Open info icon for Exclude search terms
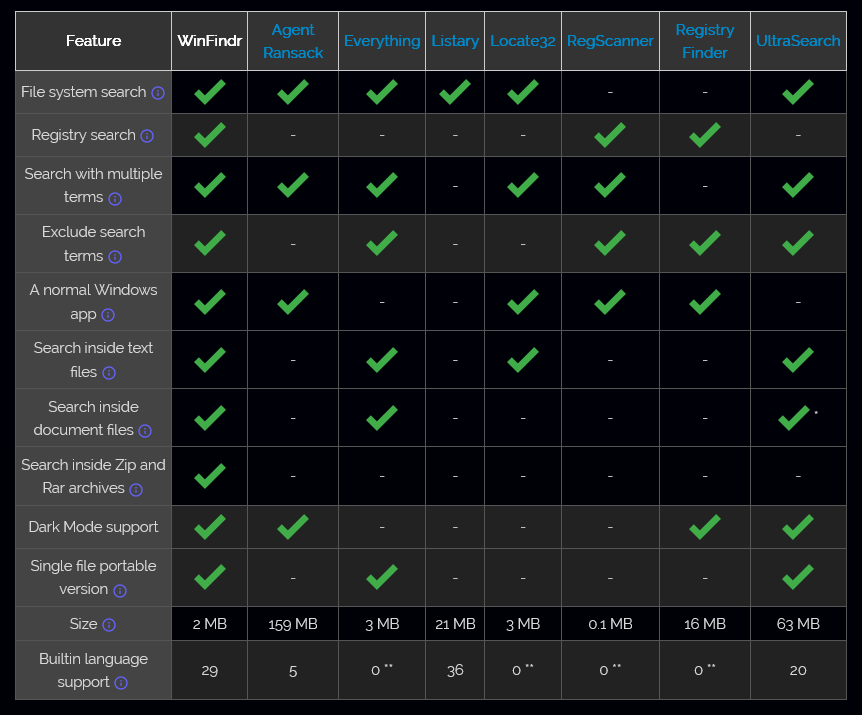The height and width of the screenshot is (715, 862). pos(115,257)
